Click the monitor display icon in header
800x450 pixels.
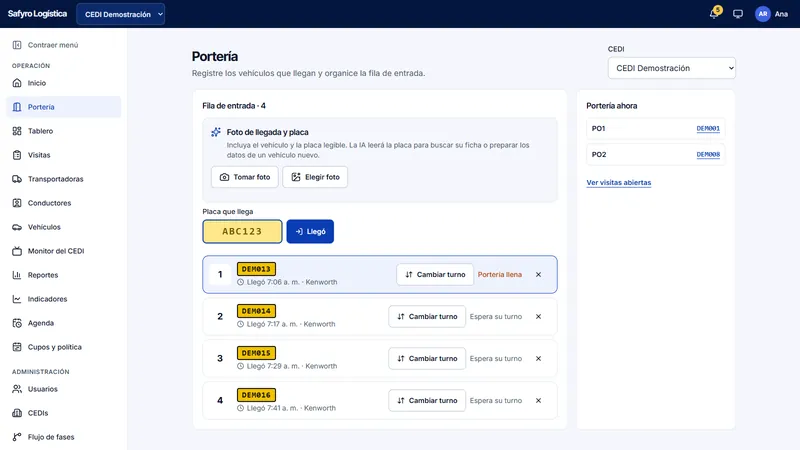pyautogui.click(x=738, y=14)
